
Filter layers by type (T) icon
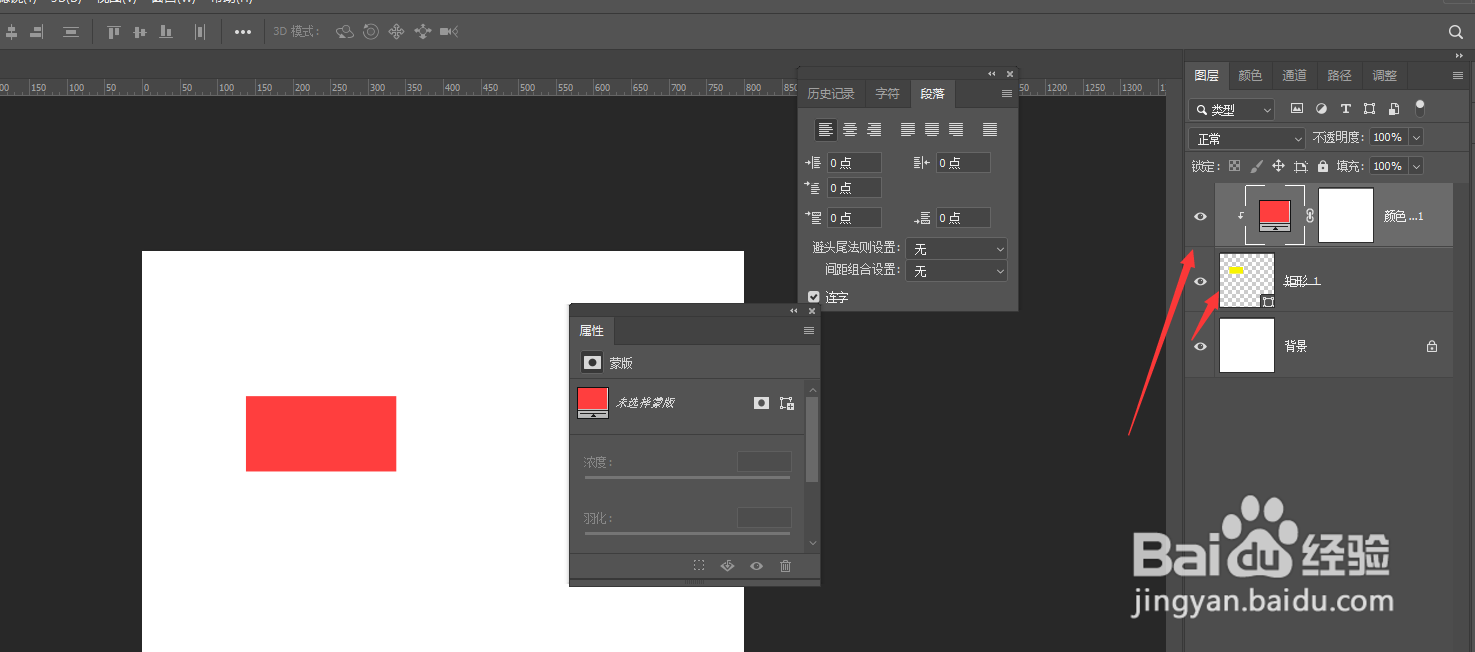tap(1345, 108)
